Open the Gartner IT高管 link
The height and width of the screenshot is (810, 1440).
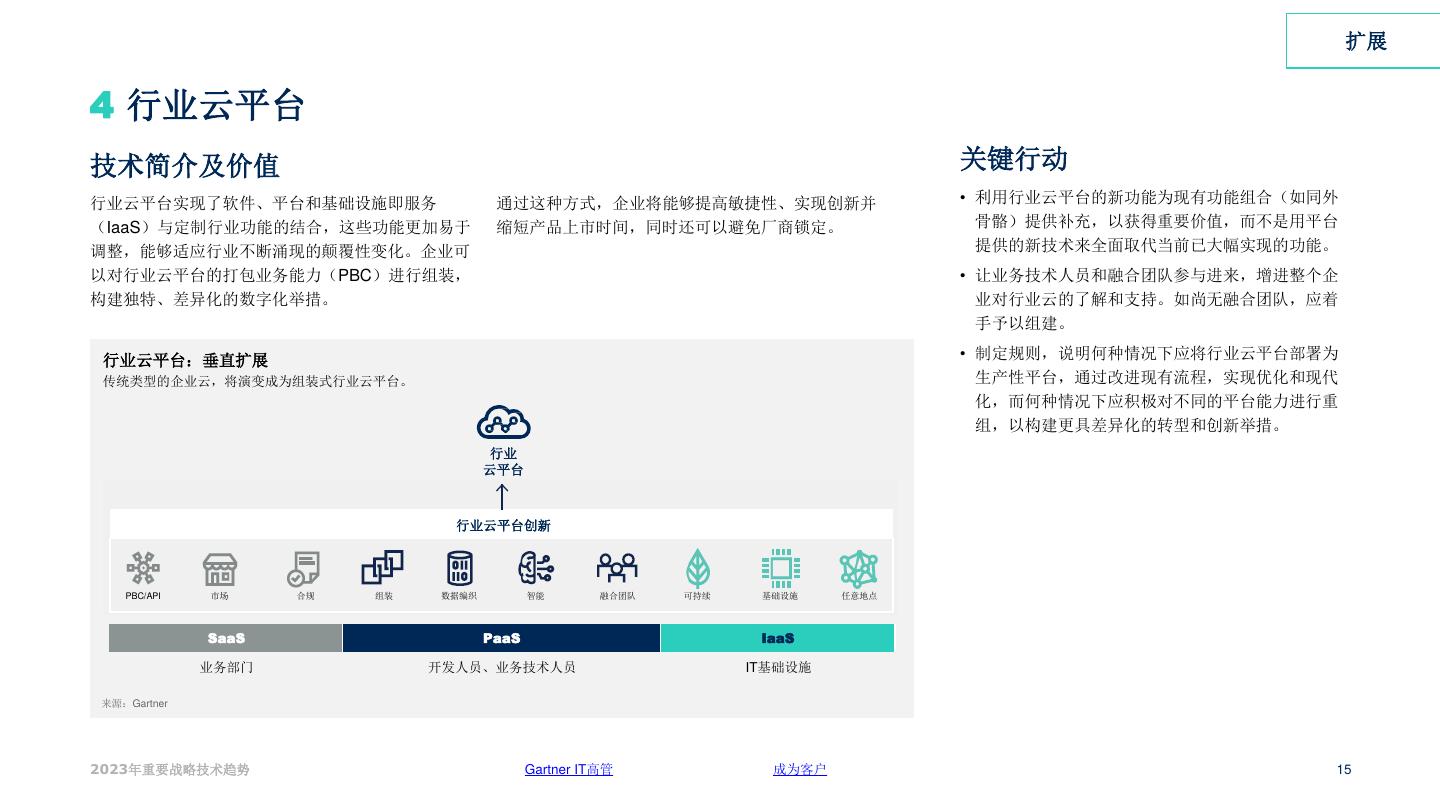point(568,769)
